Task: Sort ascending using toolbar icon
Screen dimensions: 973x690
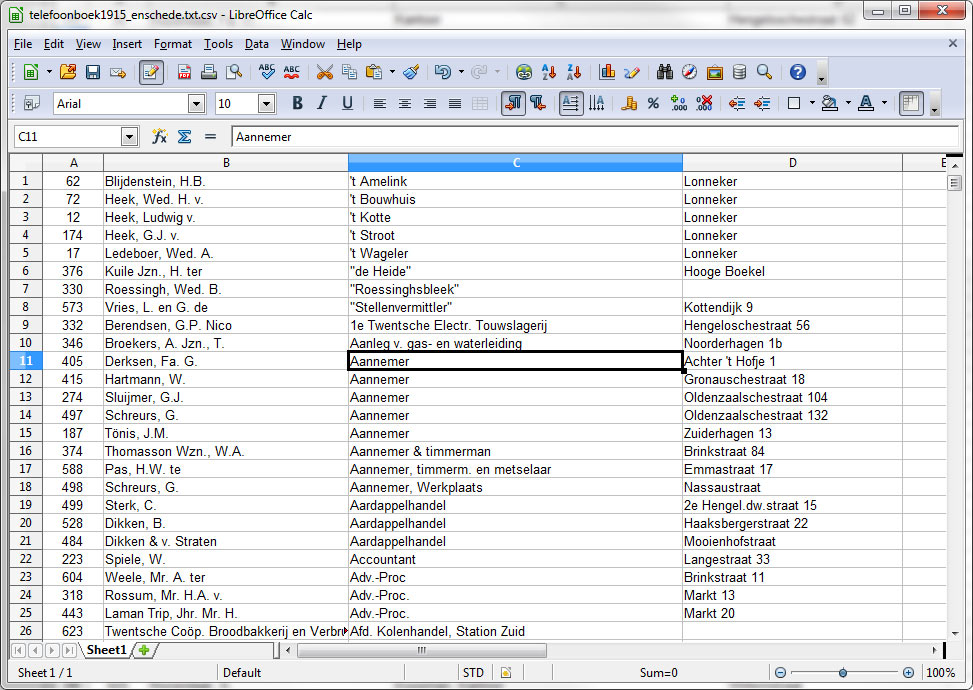Action: [549, 72]
